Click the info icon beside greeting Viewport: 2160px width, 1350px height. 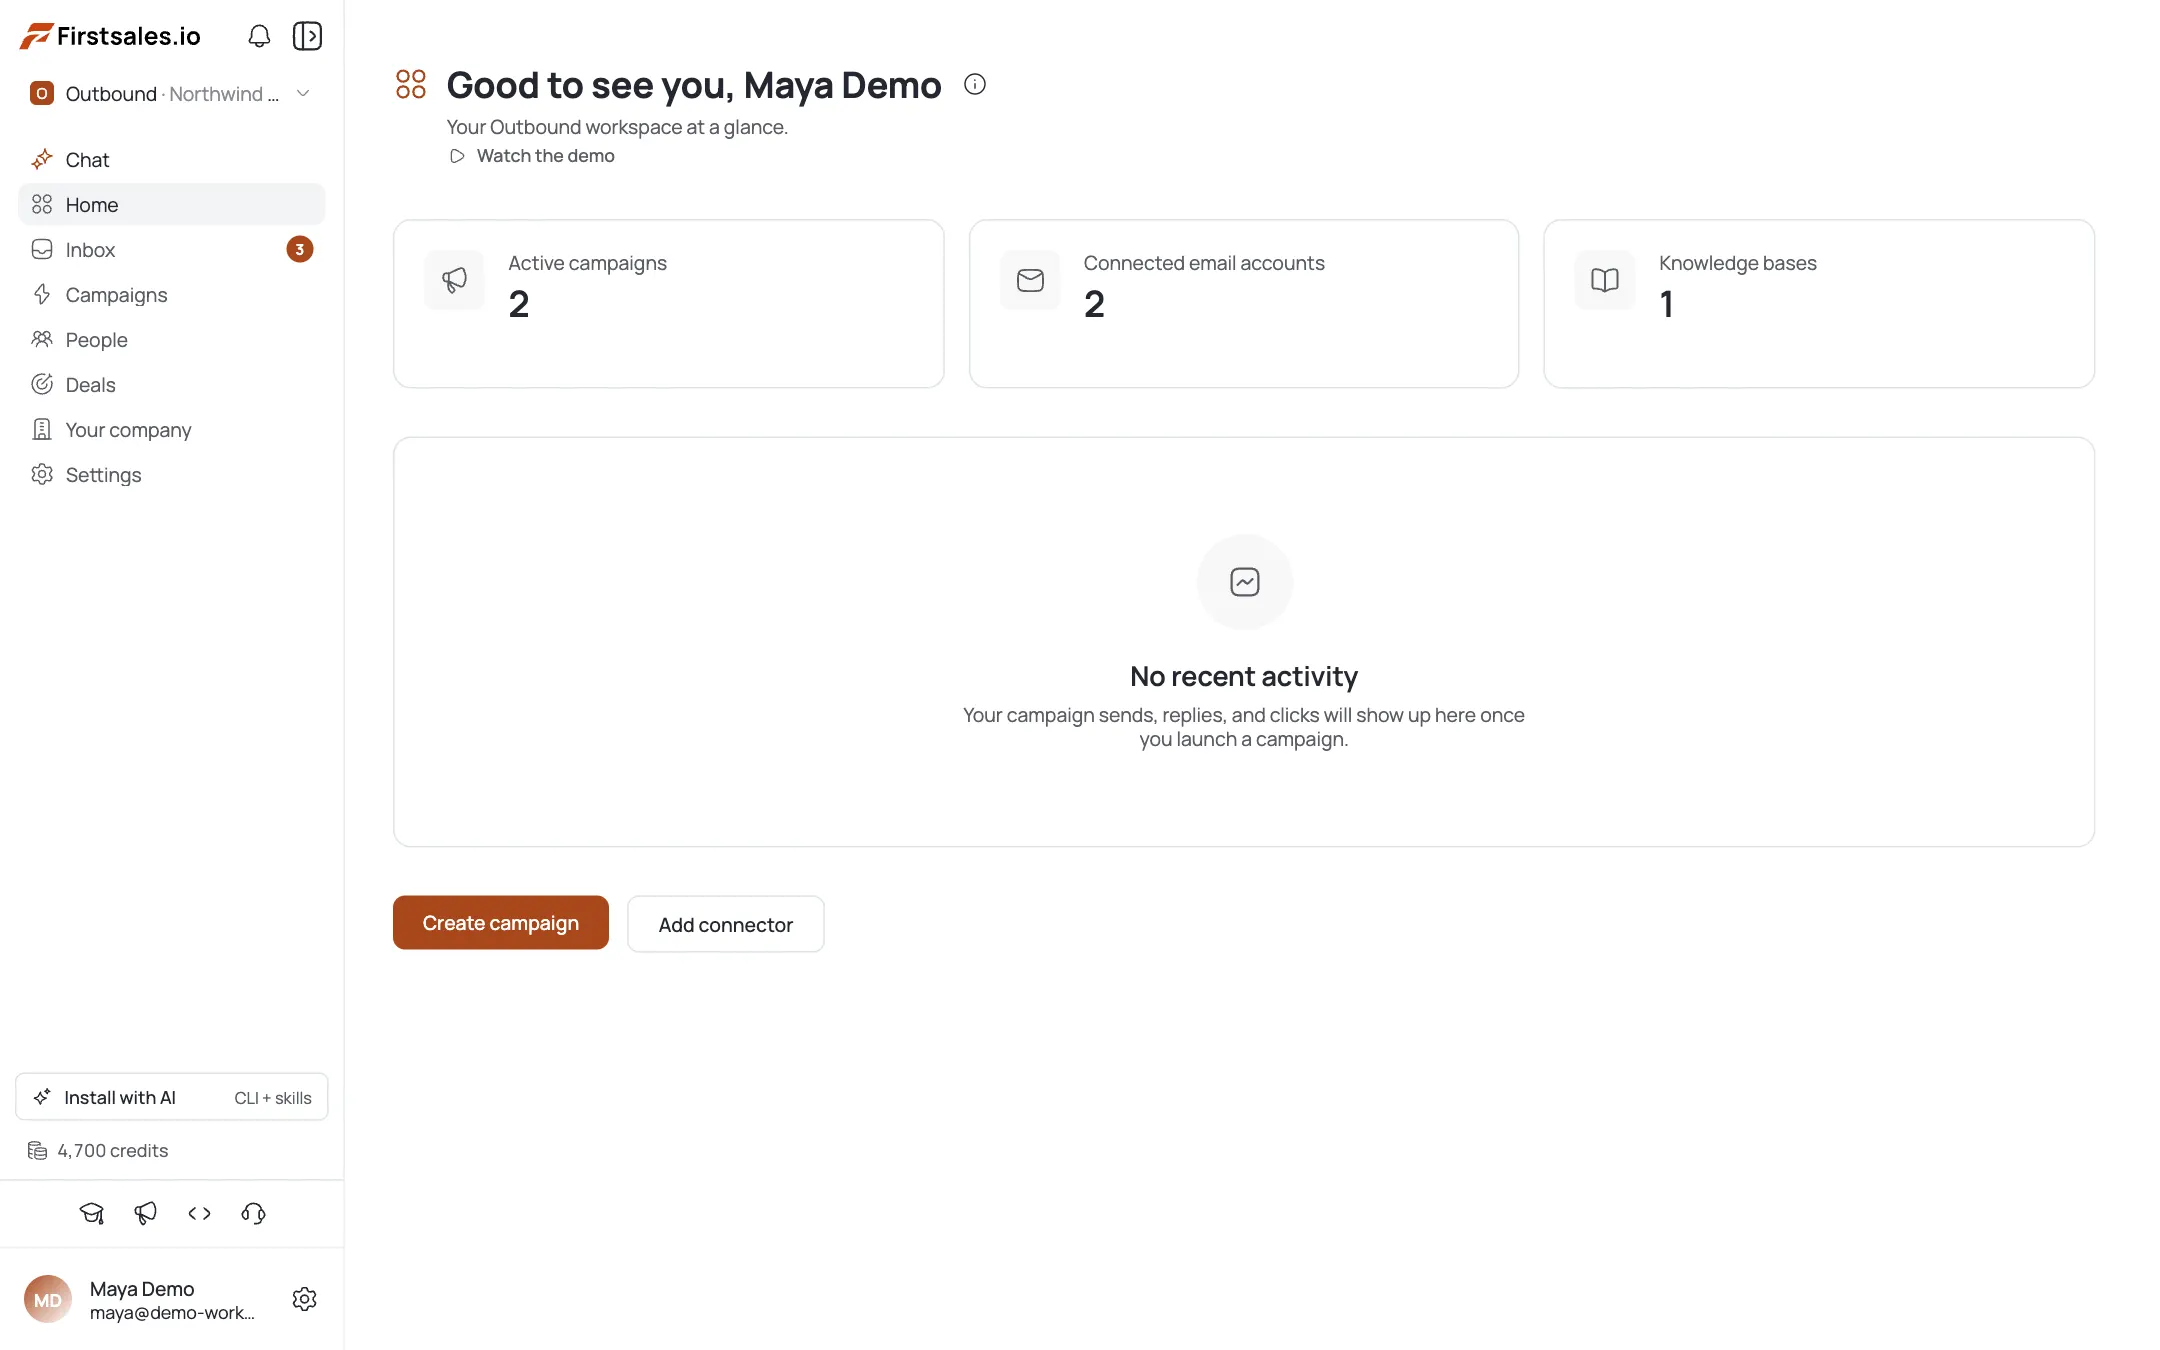(x=975, y=85)
